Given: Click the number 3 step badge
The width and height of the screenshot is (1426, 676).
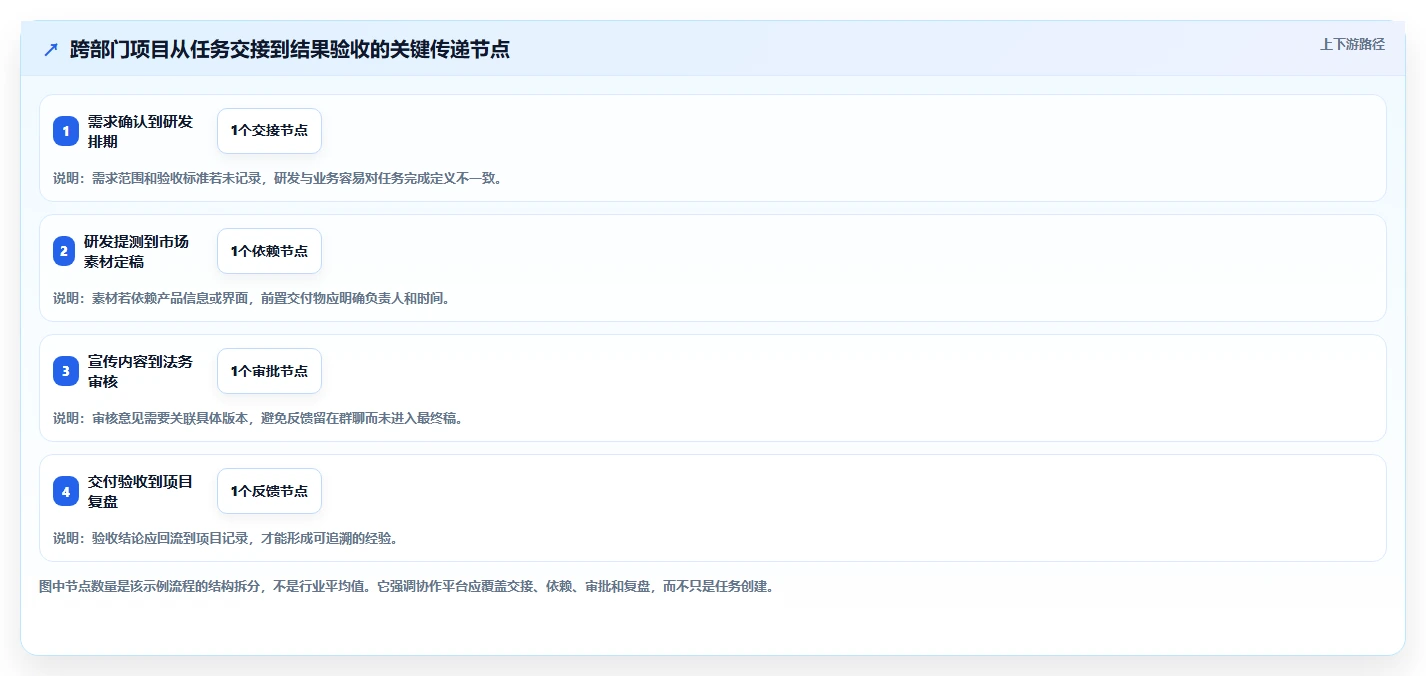Looking at the screenshot, I should point(66,371).
